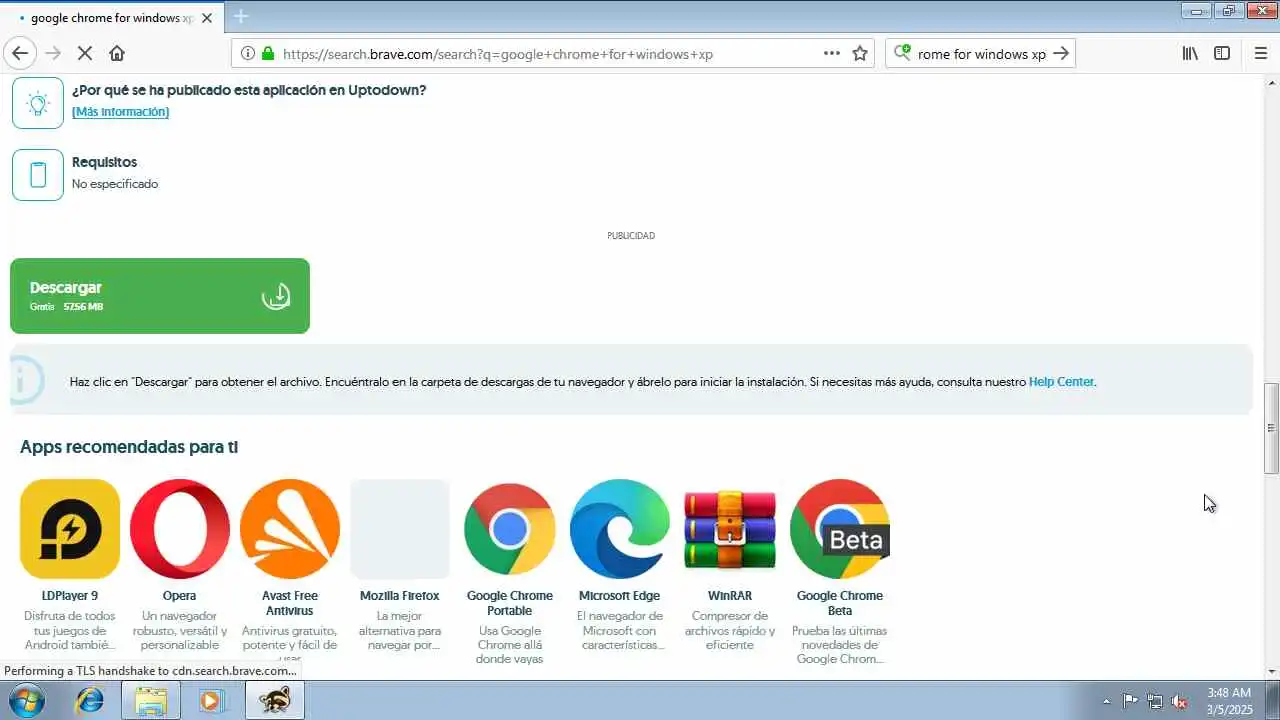
Task: Open page actions three-dot menu
Action: click(x=832, y=53)
